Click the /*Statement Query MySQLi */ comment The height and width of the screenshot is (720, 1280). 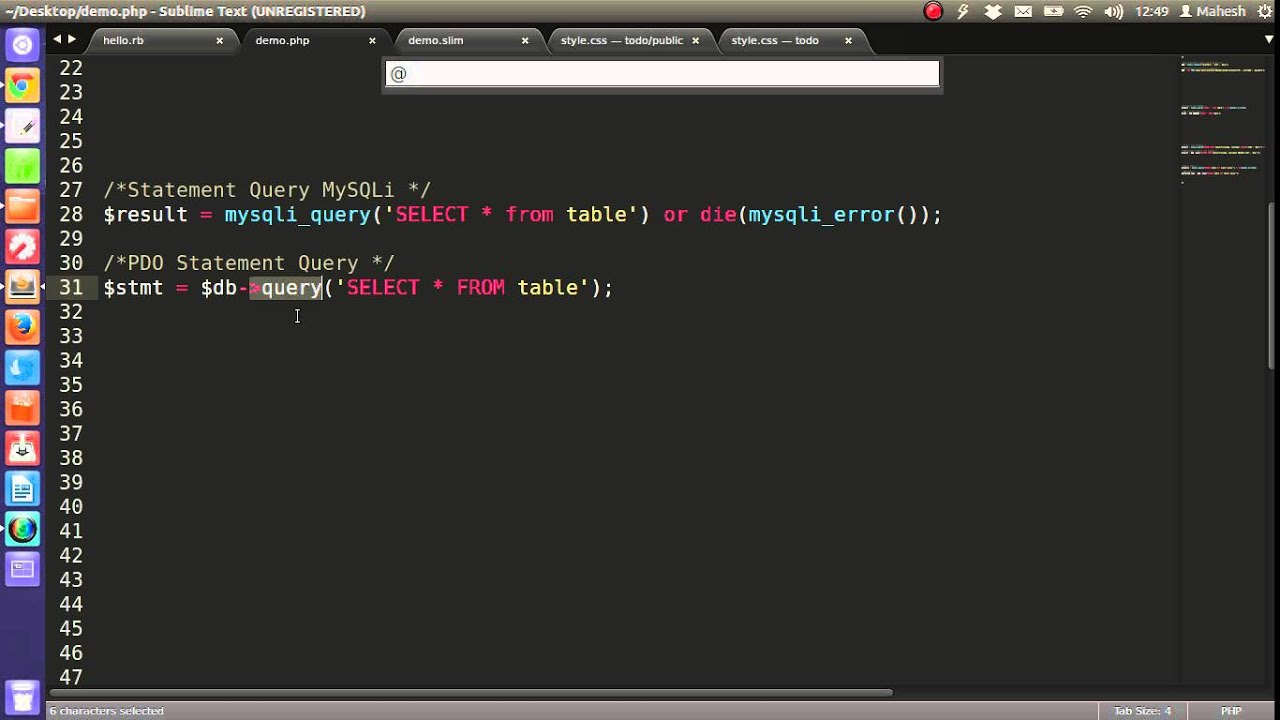pos(267,190)
